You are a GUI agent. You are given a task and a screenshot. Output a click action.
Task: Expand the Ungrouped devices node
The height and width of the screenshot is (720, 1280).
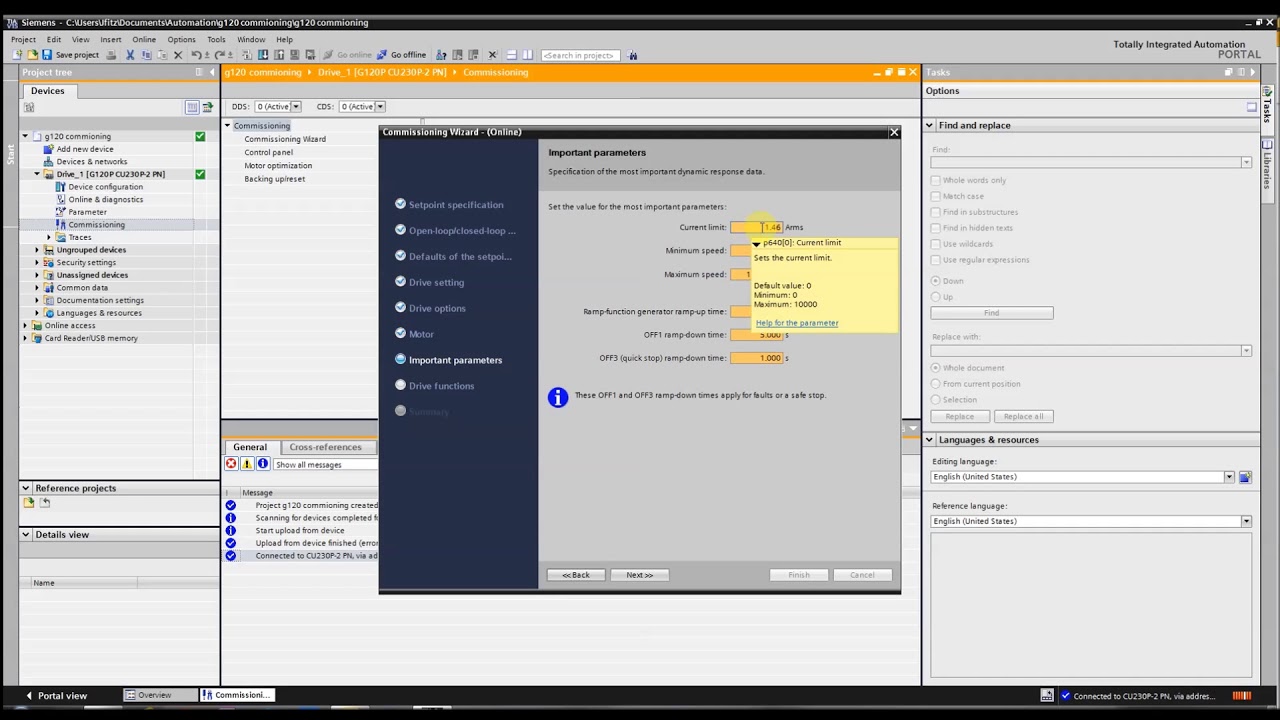37,250
